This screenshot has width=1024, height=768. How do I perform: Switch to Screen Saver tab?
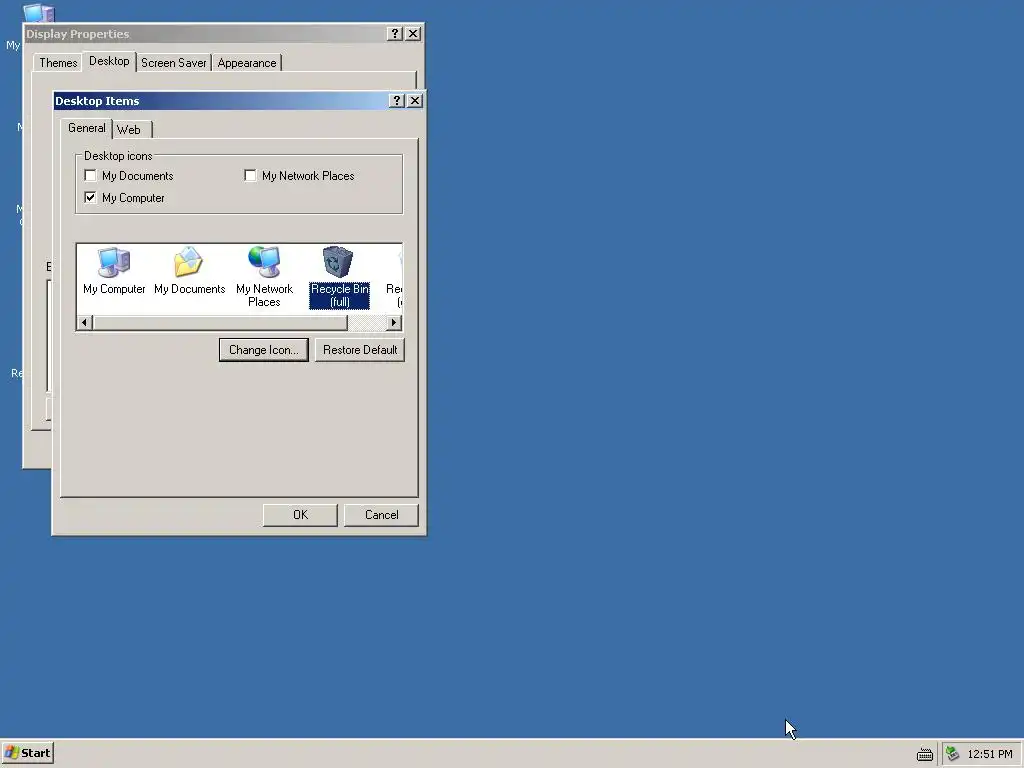tap(174, 63)
